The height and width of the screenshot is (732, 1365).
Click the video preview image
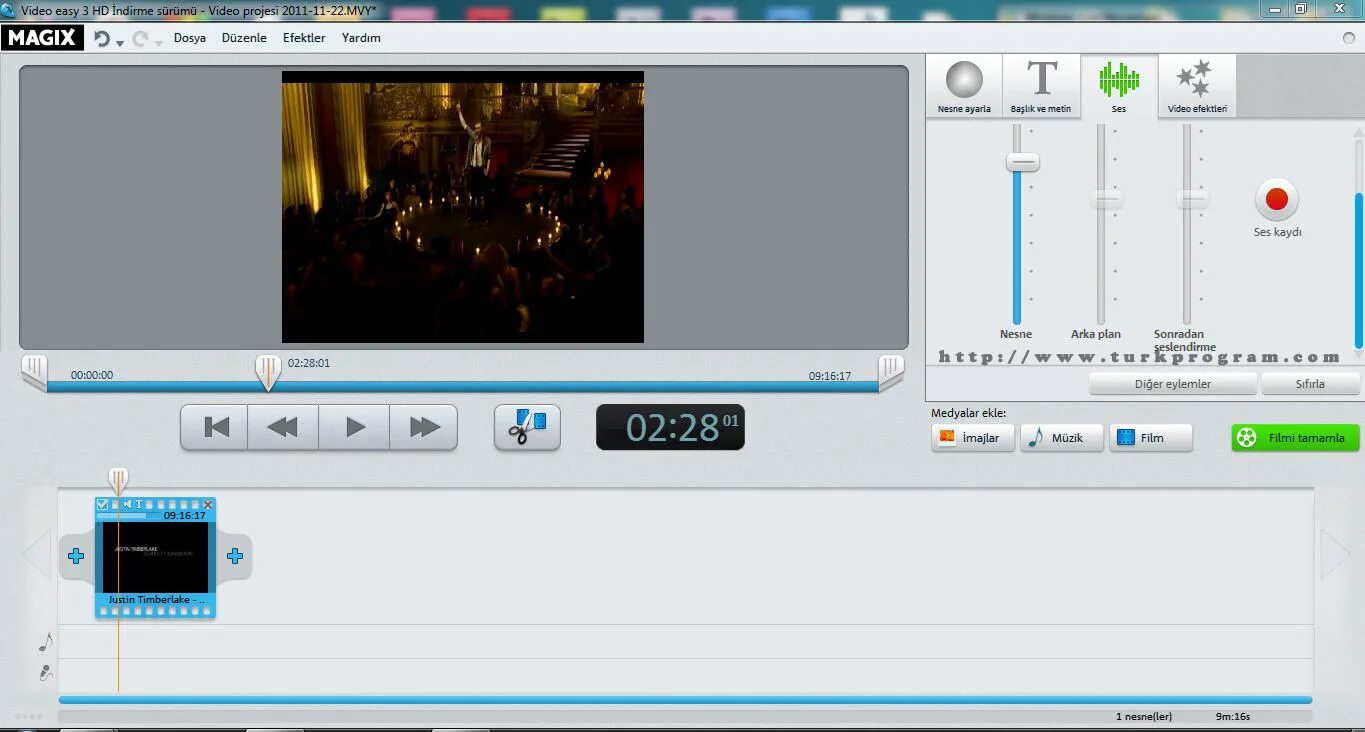tap(463, 207)
